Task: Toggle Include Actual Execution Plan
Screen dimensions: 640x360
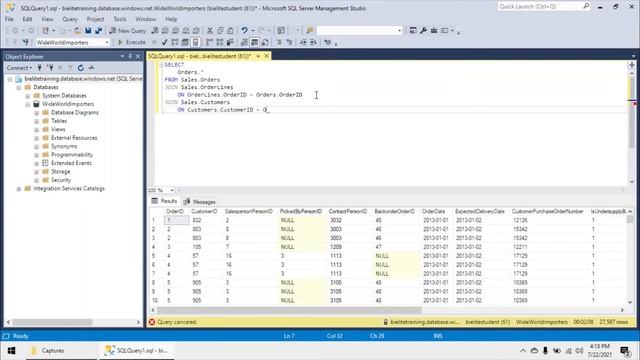Action: click(x=209, y=42)
